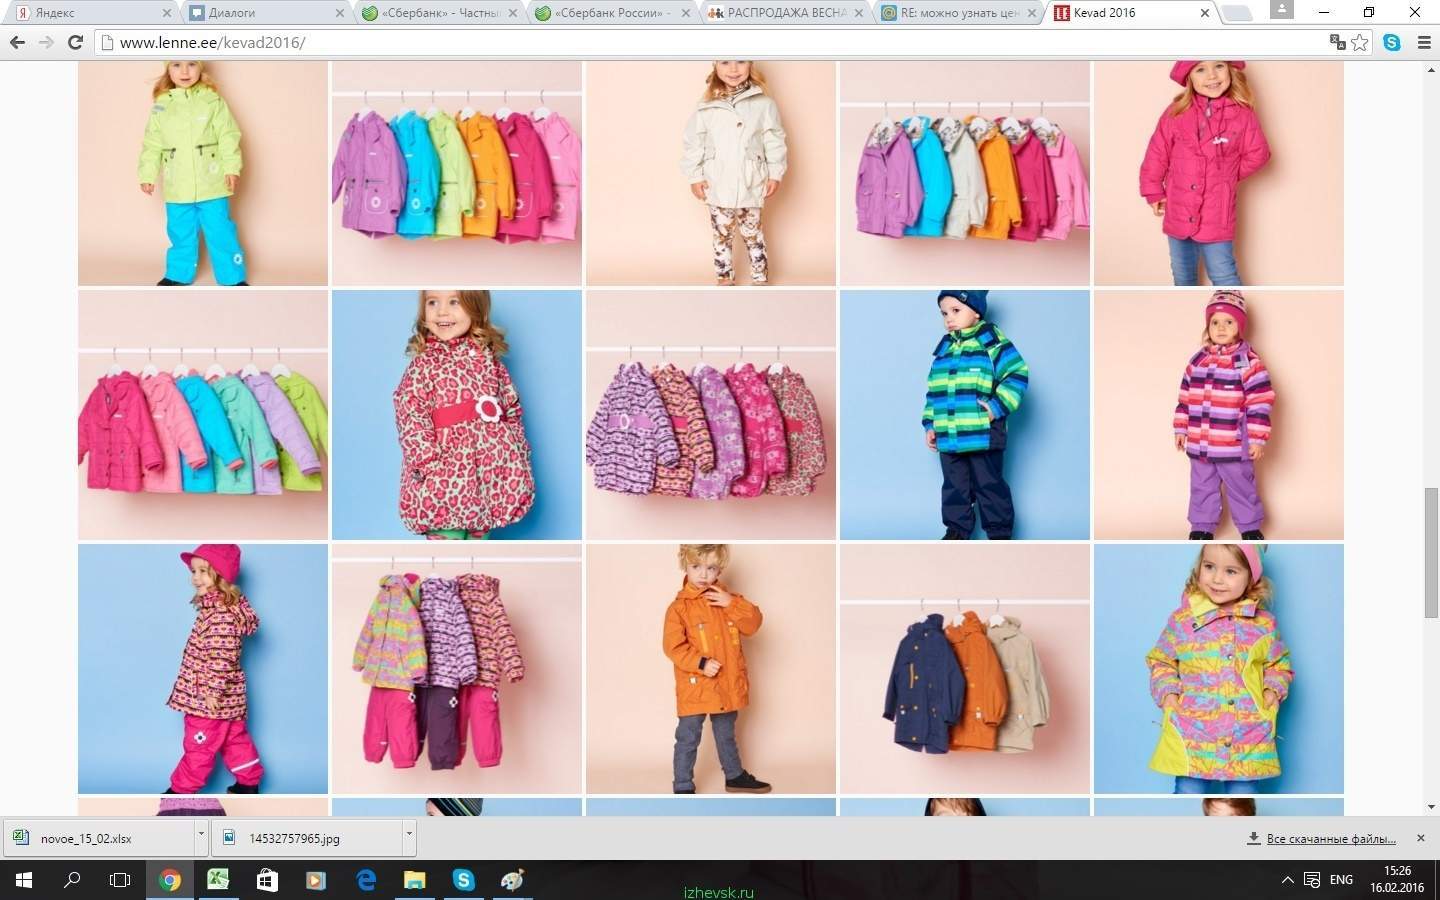Image resolution: width=1440 pixels, height=900 pixels.
Task: Open a new tab
Action: click(x=1237, y=13)
